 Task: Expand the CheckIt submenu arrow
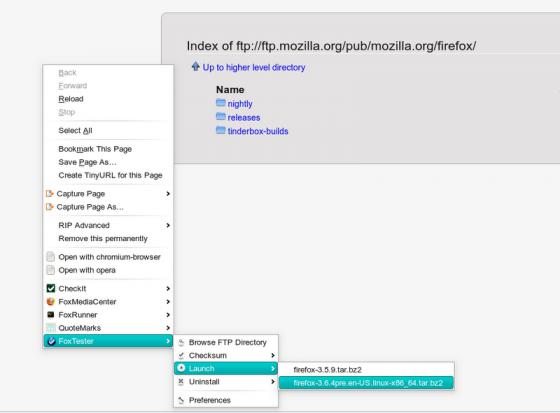click(168, 288)
